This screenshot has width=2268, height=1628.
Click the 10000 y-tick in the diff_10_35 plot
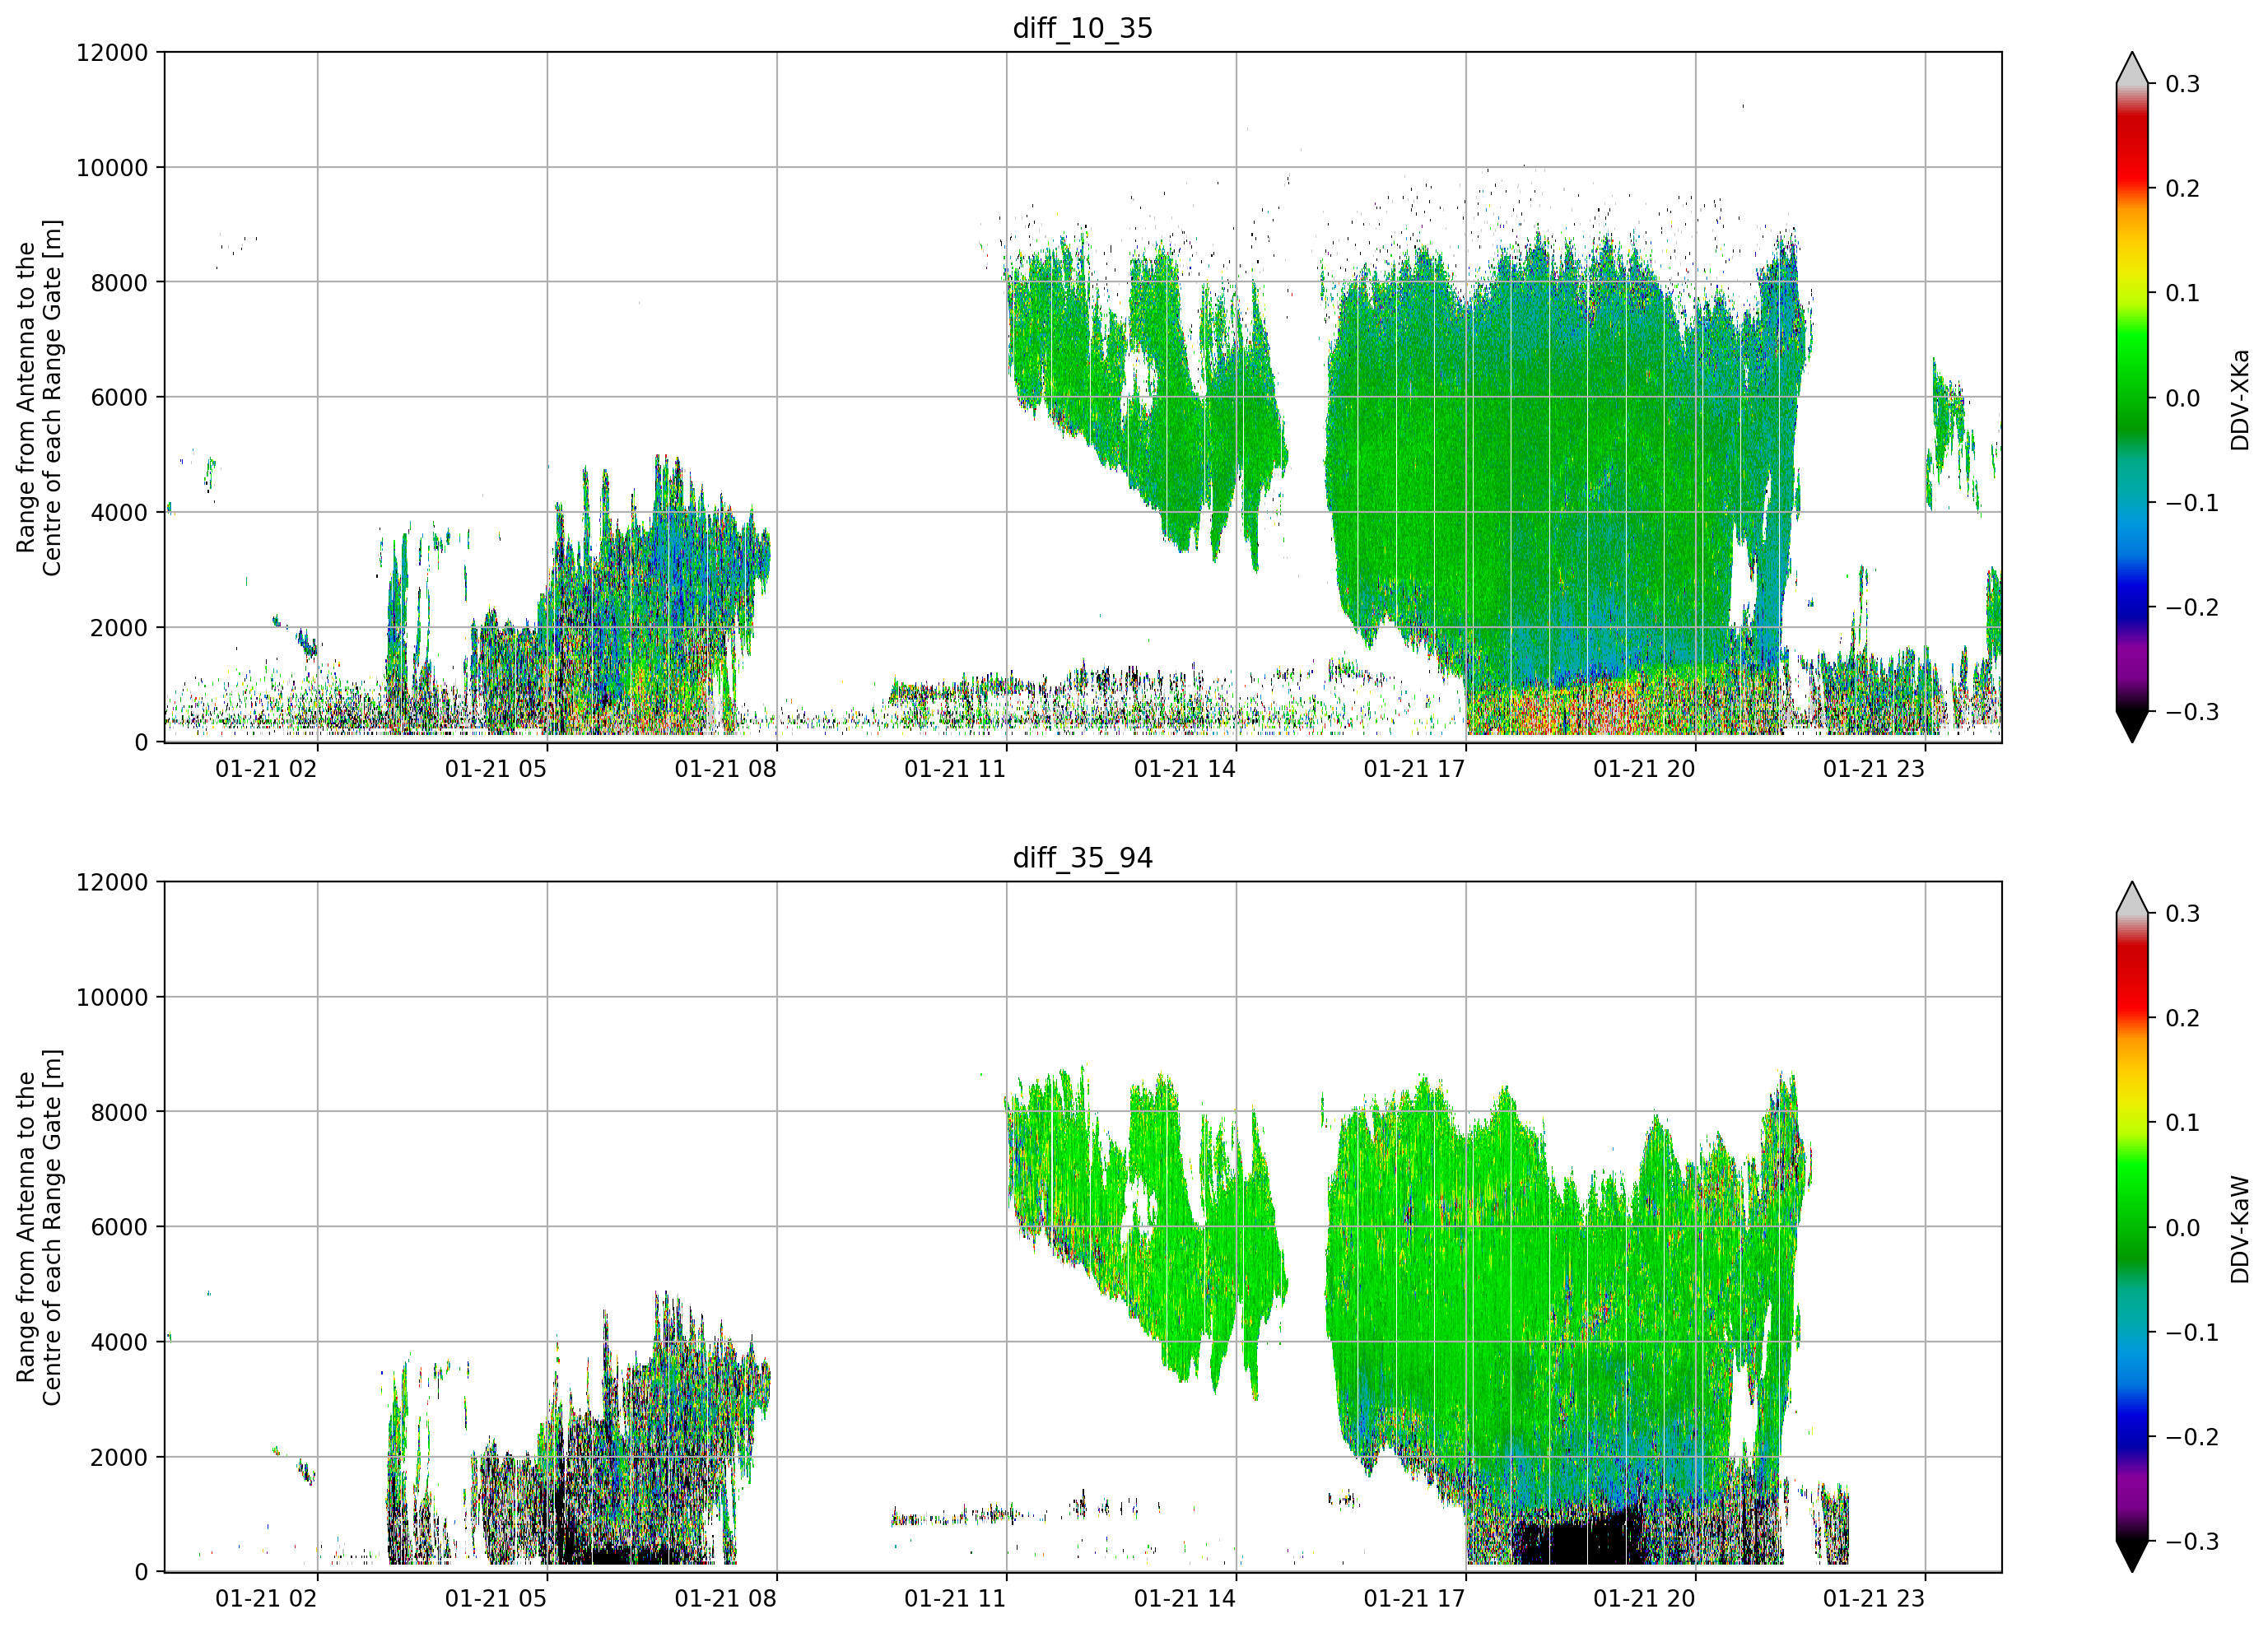112,168
